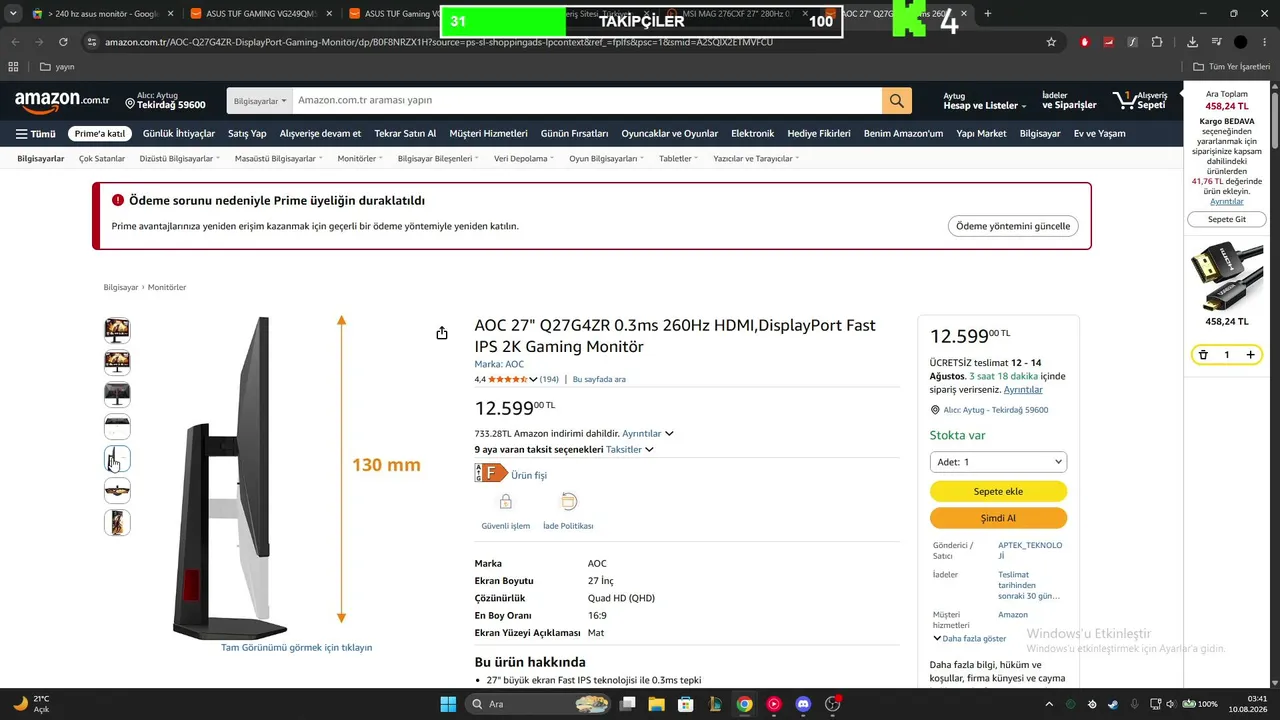The height and width of the screenshot is (720, 1280).
Task: Open the browser downloads icon
Action: (1192, 42)
